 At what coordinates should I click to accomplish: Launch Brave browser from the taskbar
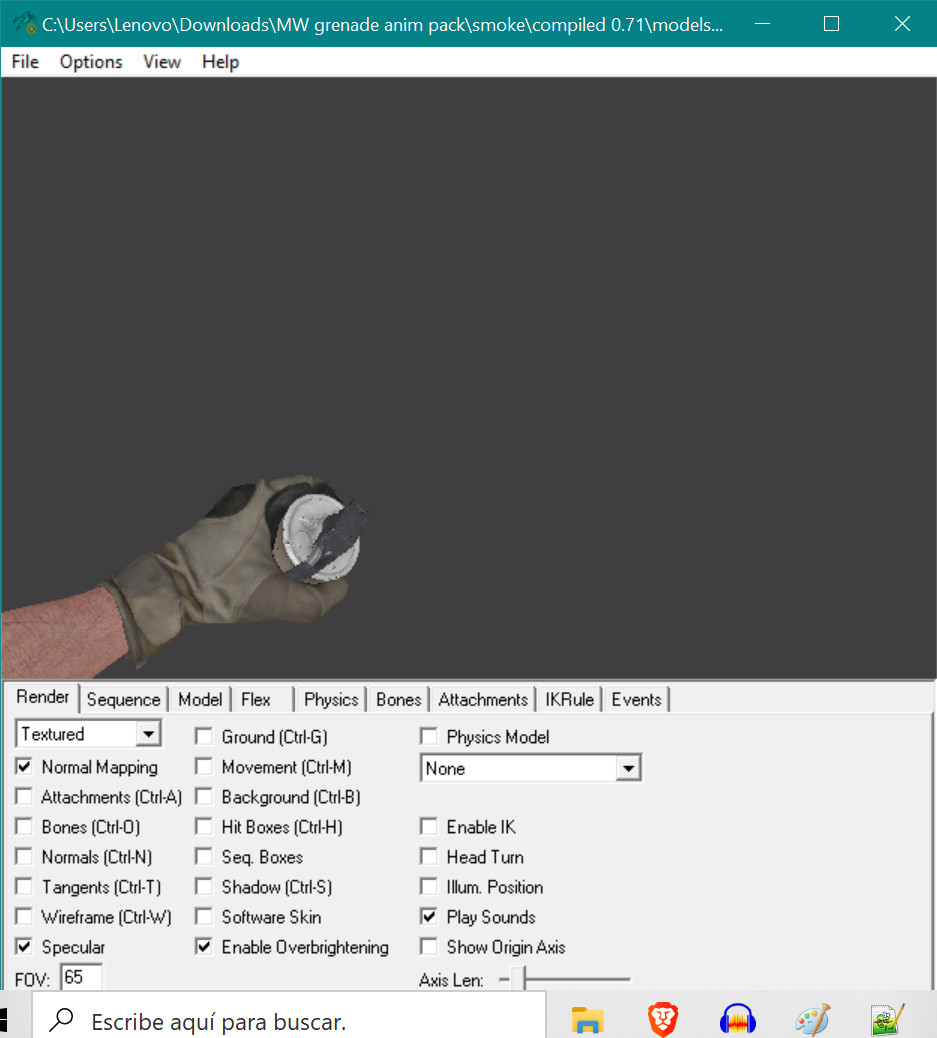662,1017
